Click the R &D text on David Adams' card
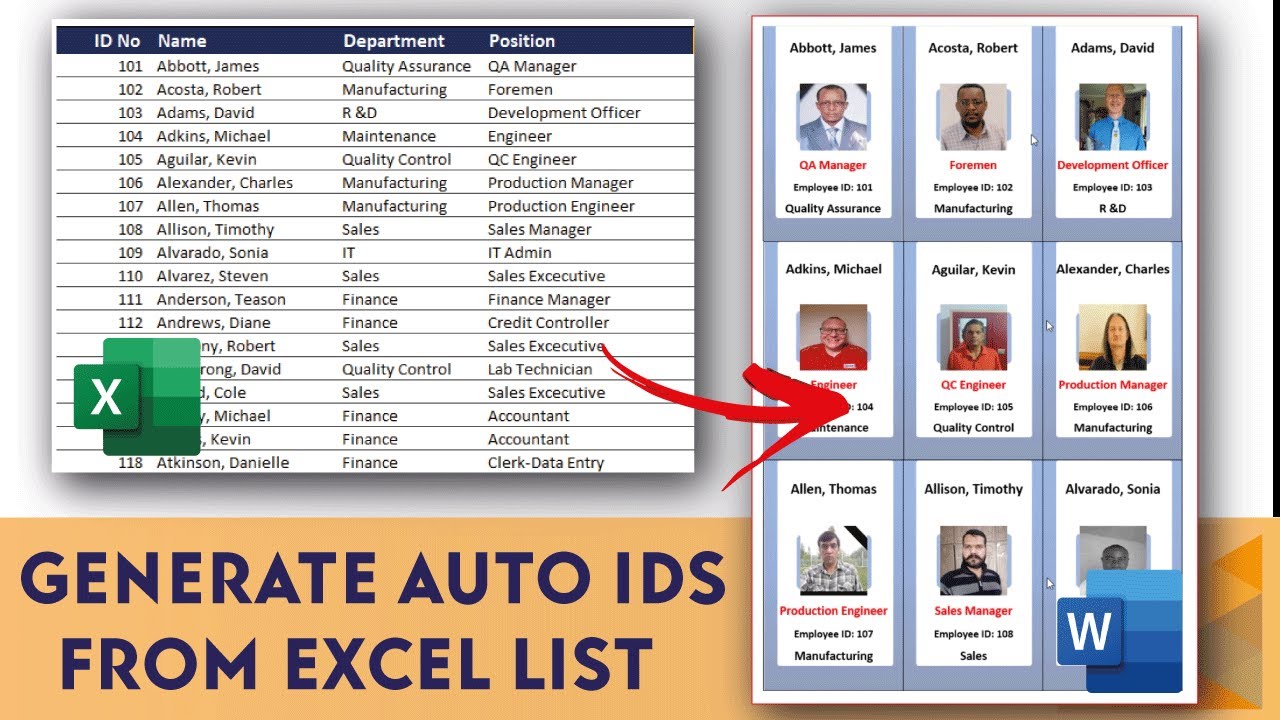Screen dimensions: 1280x720 coord(1113,209)
